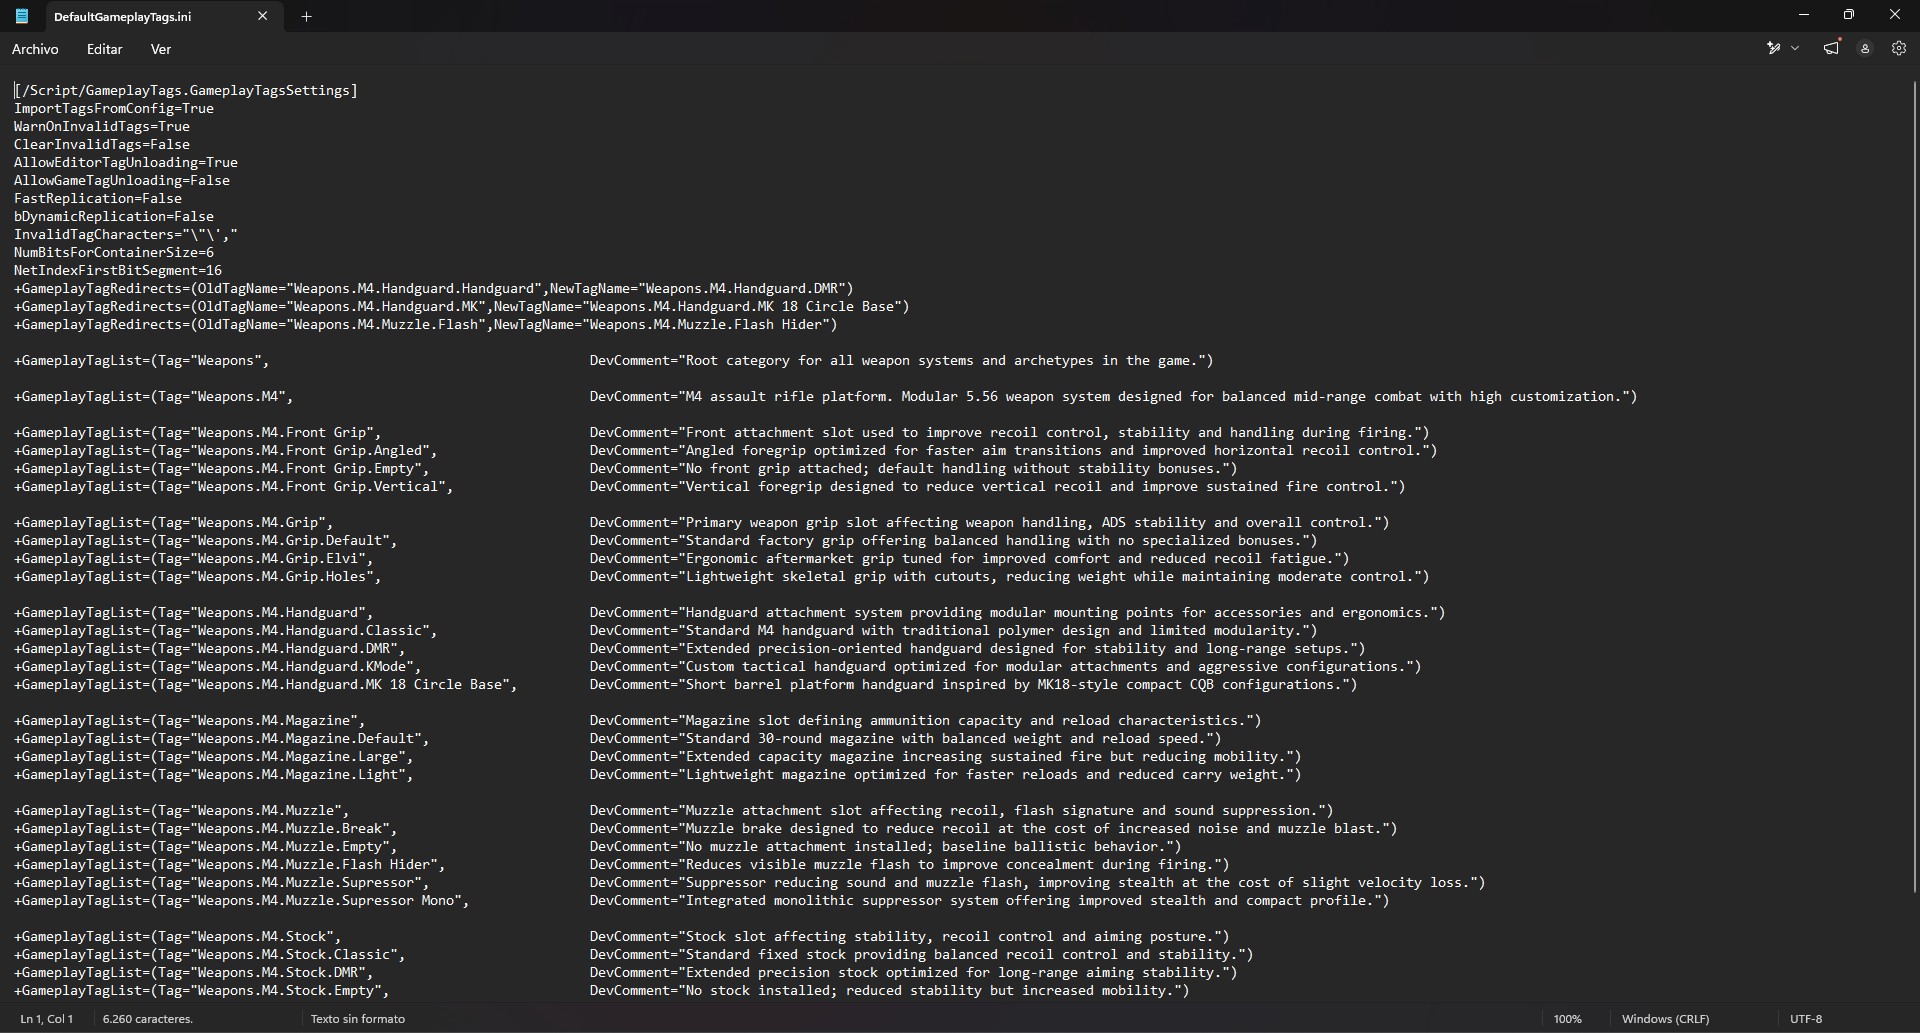This screenshot has width=1920, height=1033.
Task: Click the 6.260 caracteres count
Action: (x=148, y=1019)
